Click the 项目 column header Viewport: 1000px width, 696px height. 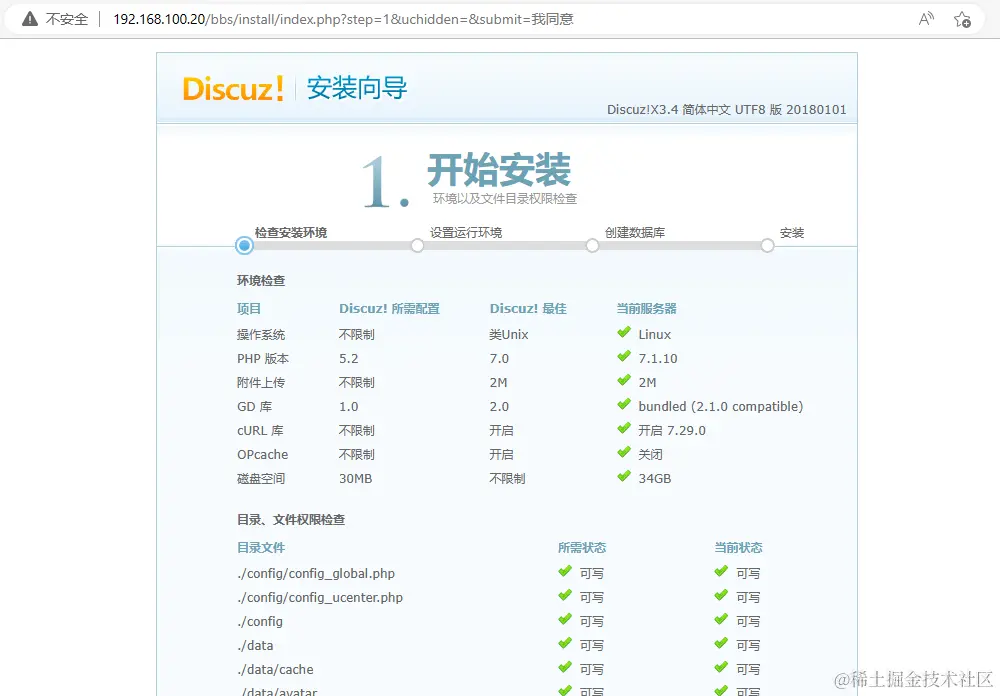point(249,309)
